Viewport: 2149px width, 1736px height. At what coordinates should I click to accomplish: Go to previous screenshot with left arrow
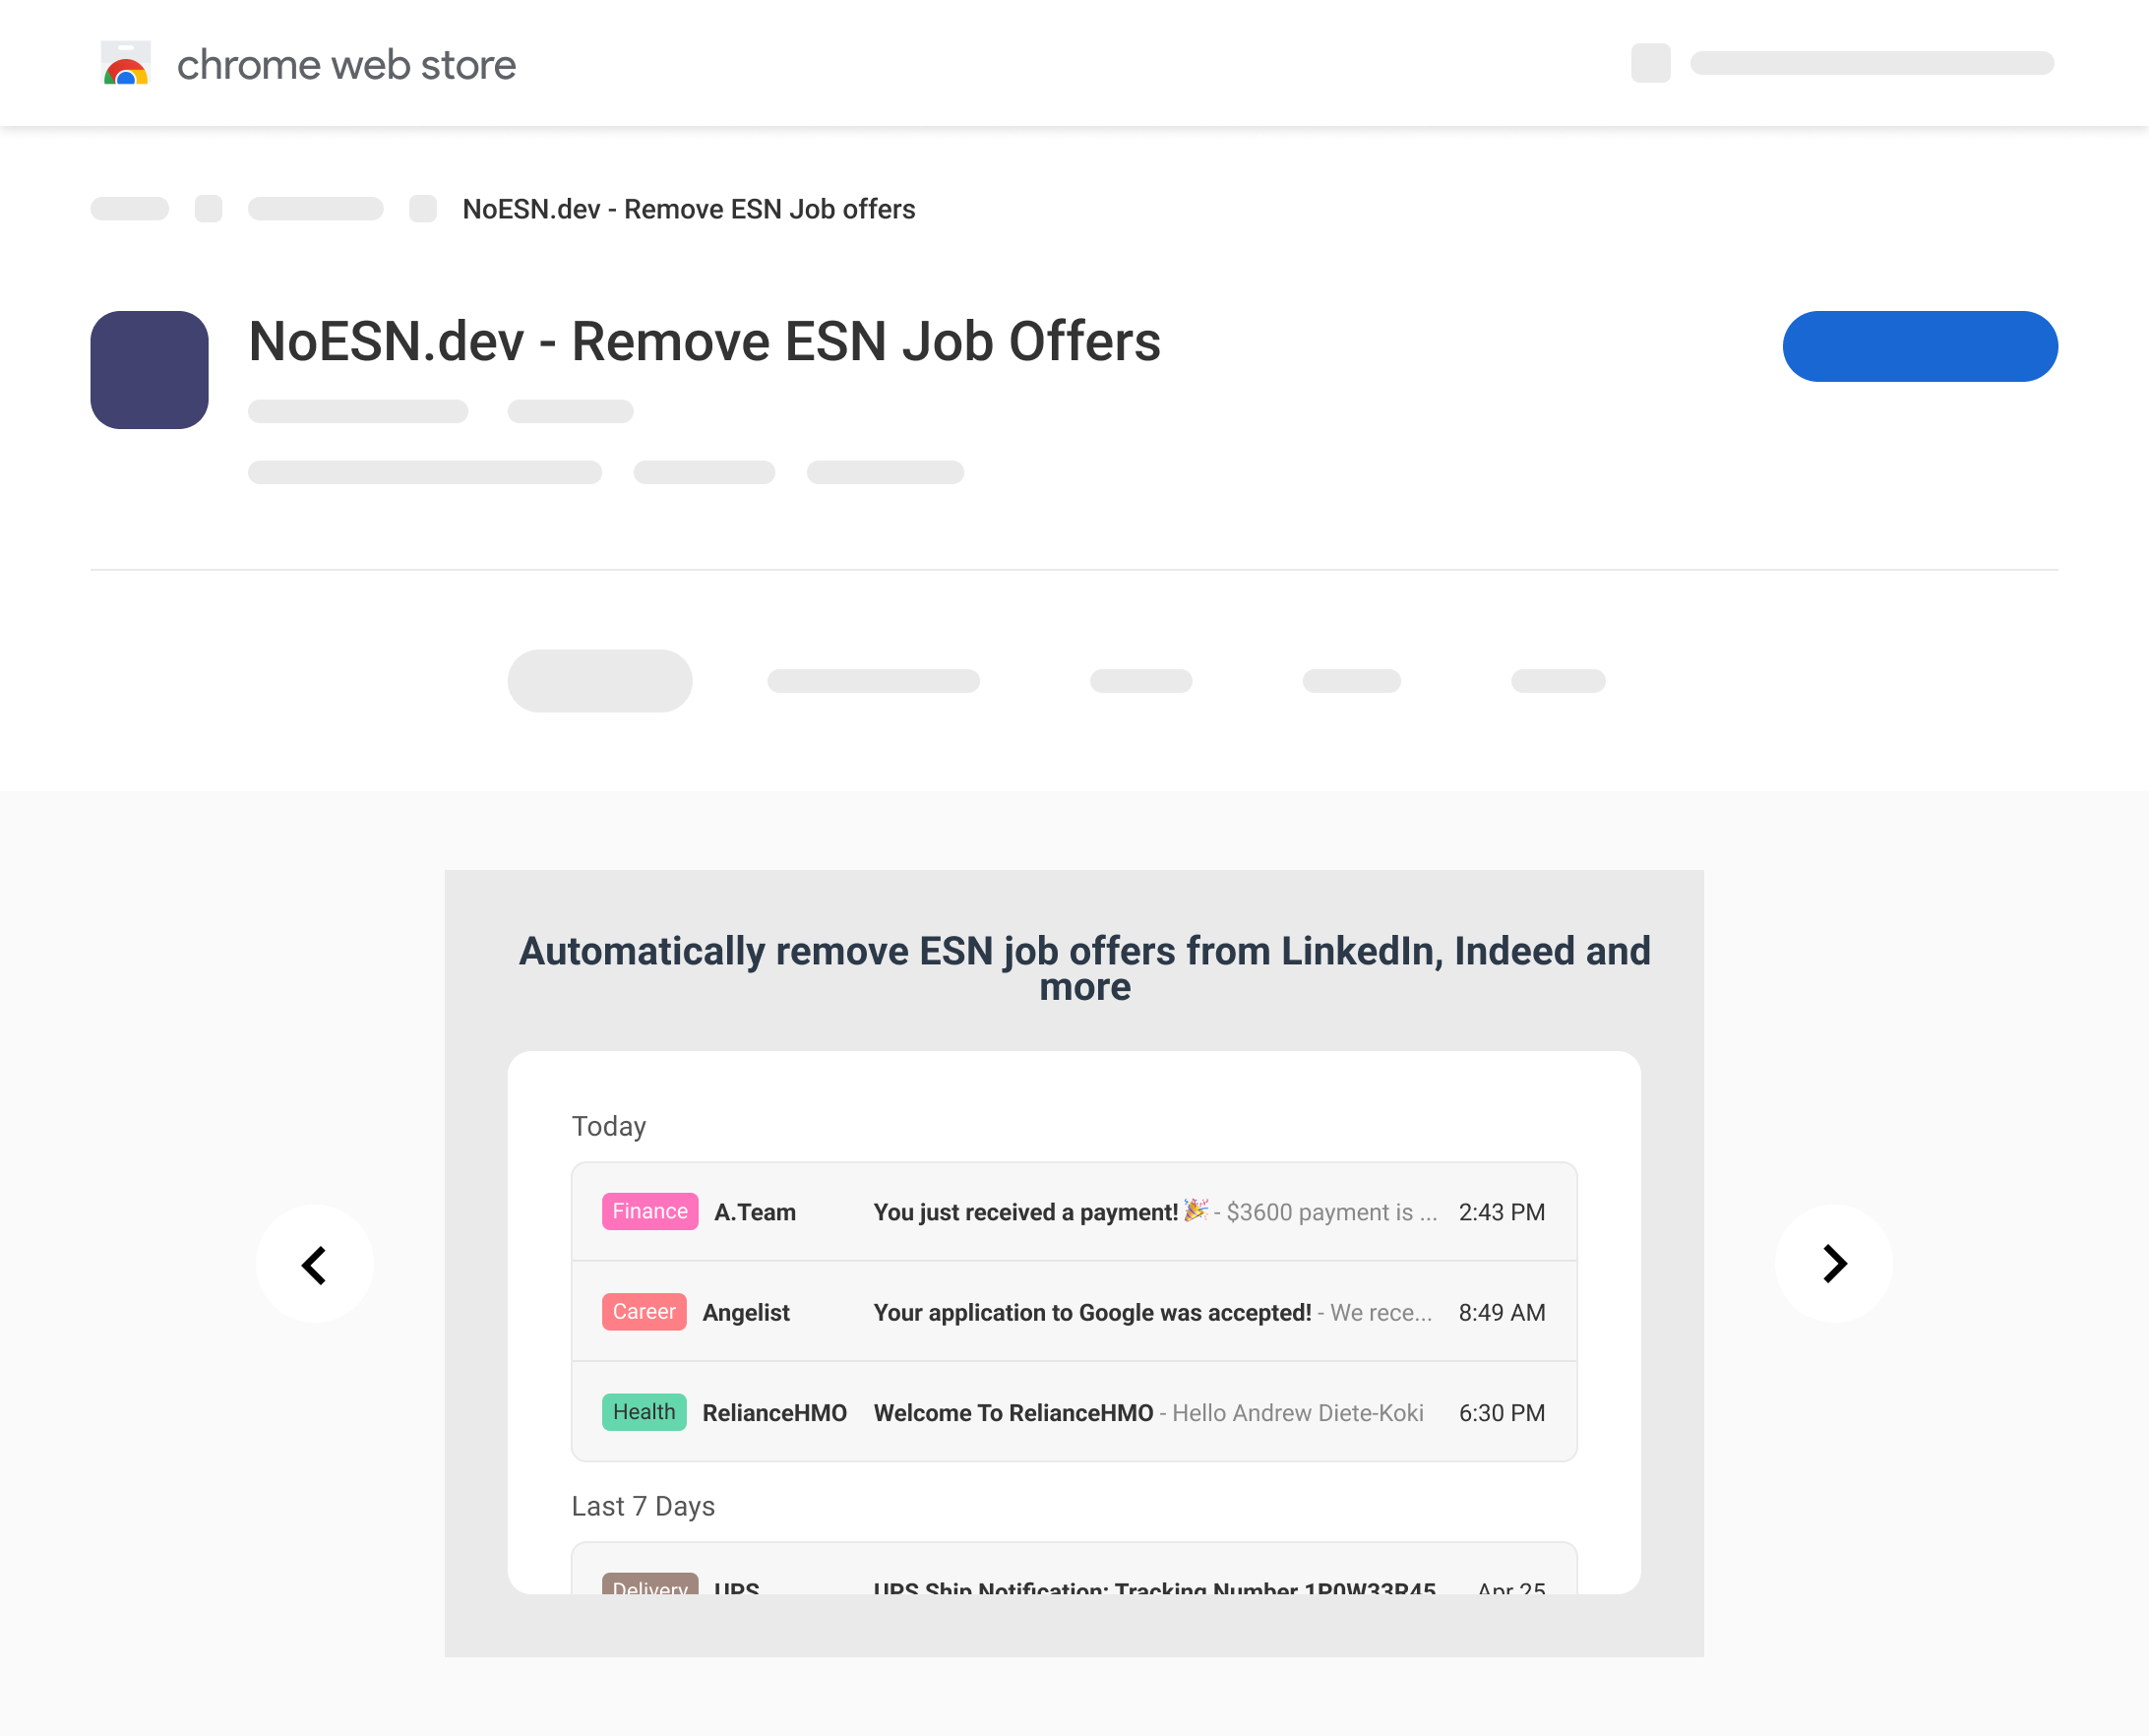coord(314,1264)
